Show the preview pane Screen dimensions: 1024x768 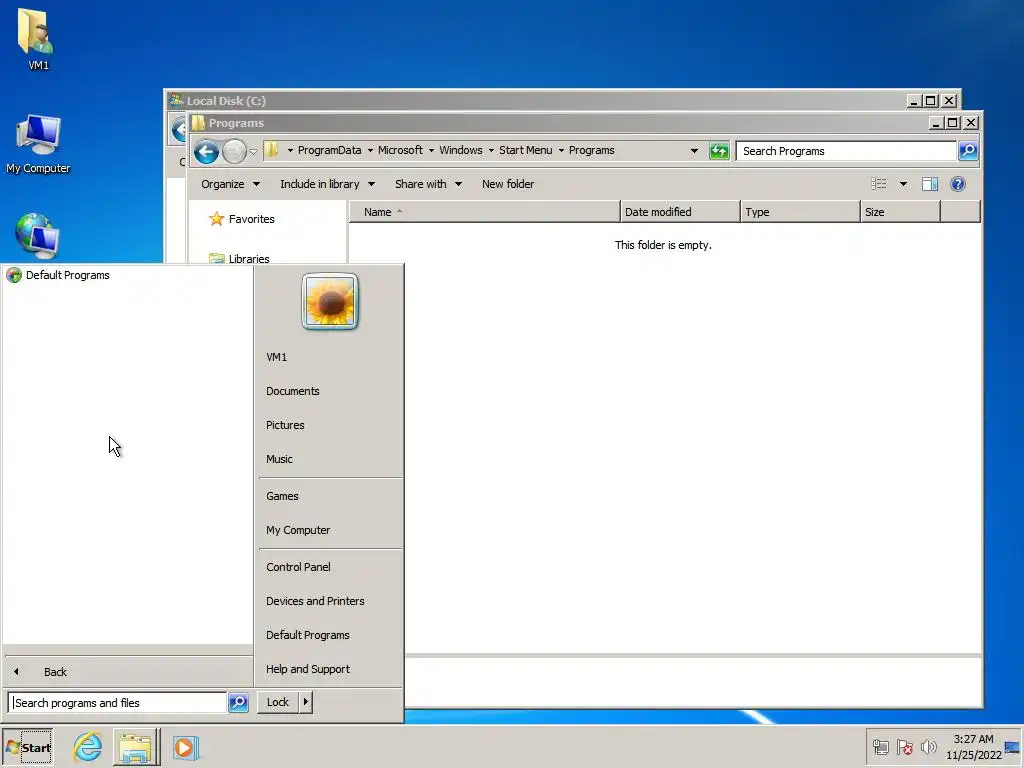click(x=930, y=184)
